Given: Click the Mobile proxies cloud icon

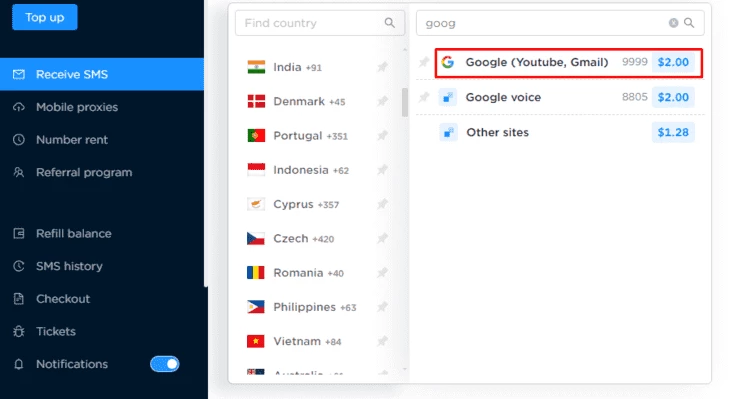Looking at the screenshot, I should click(19, 107).
